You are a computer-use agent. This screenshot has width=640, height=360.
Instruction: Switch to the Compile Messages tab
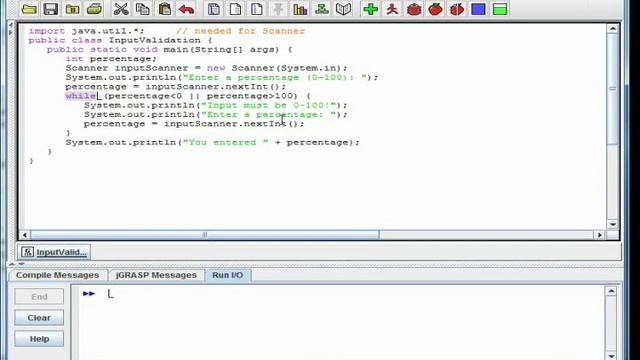[58, 275]
